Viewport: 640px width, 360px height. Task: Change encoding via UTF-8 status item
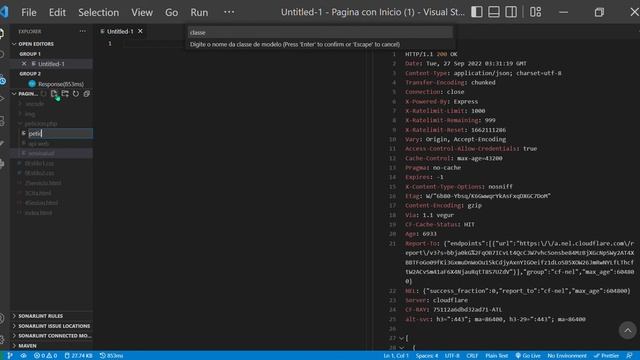point(452,356)
